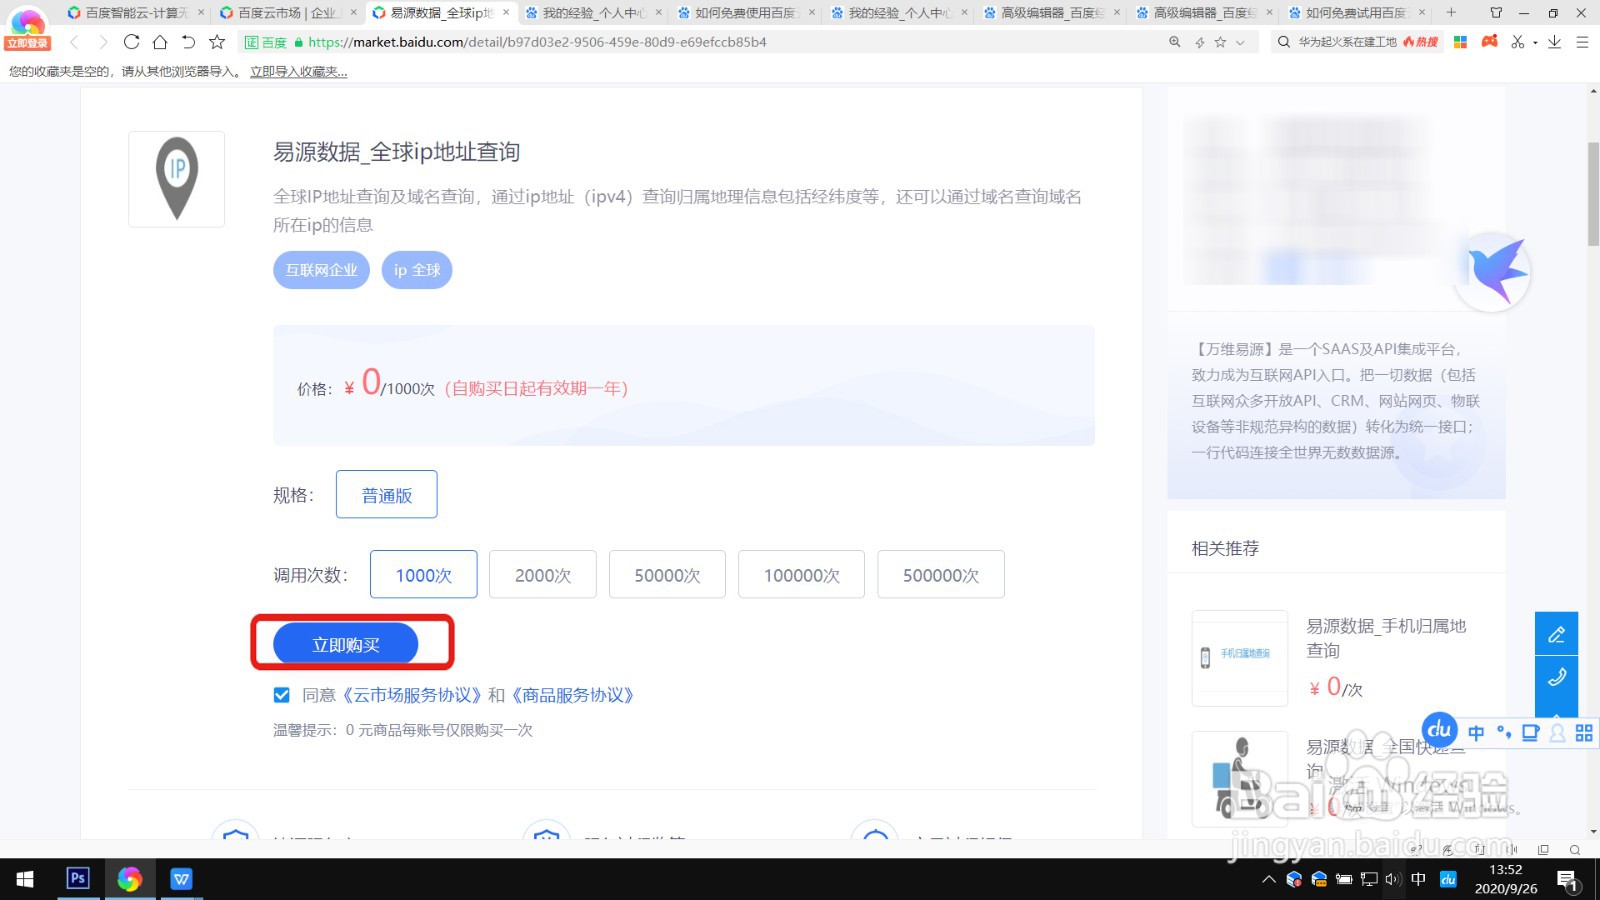
Task: Go to browser home page icon
Action: [160, 42]
